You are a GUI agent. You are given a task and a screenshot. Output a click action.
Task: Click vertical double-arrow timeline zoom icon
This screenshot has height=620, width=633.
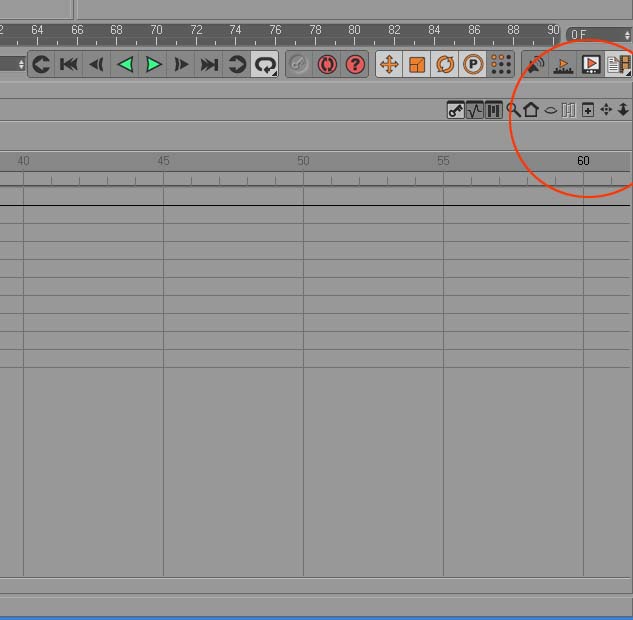(623, 109)
